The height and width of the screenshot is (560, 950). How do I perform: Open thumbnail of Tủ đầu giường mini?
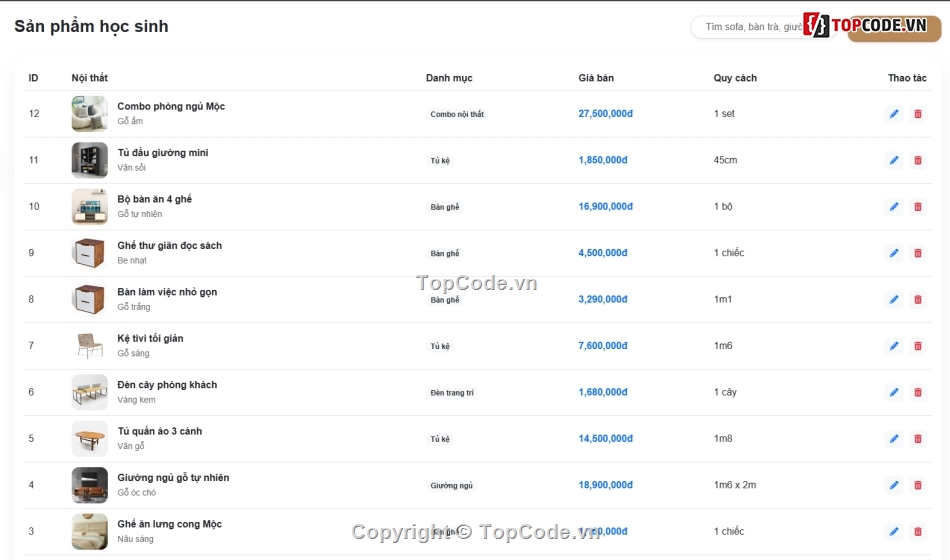[90, 160]
